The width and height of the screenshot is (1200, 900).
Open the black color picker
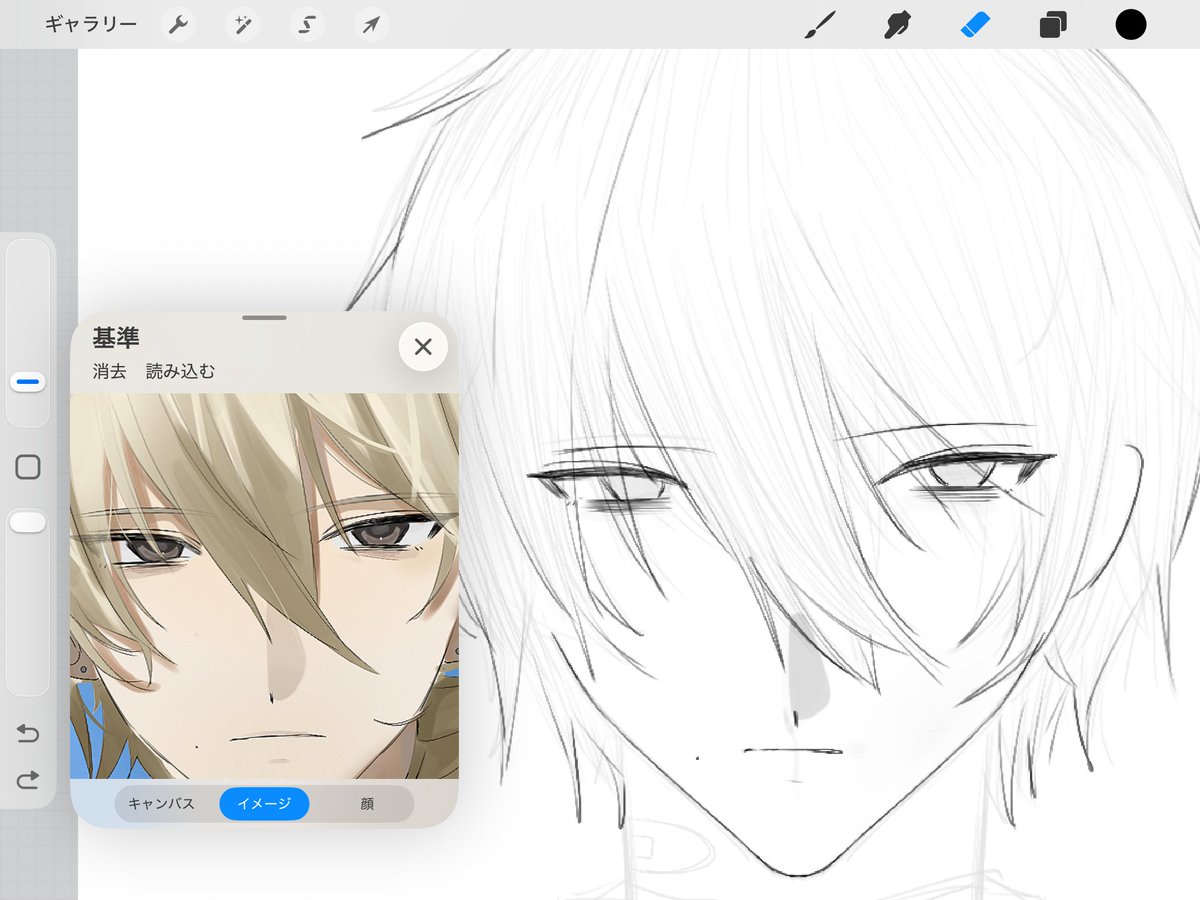click(x=1131, y=25)
